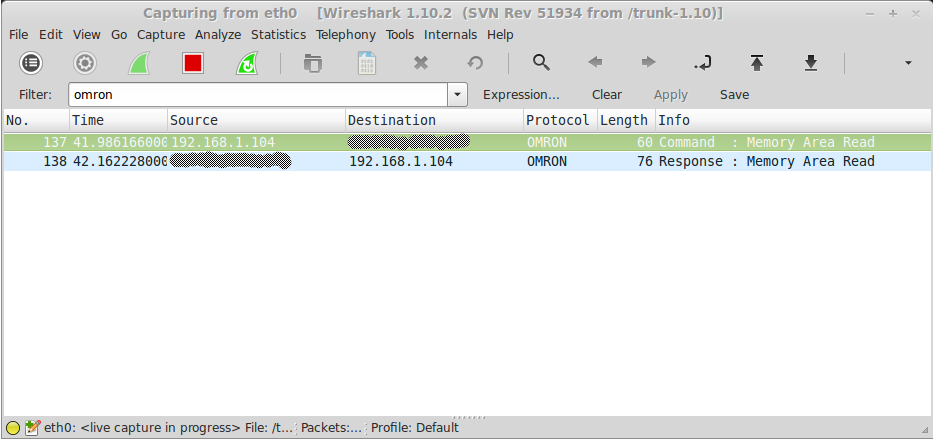This screenshot has height=439, width=933.
Task: Save this capture file toolbar icon
Action: click(x=367, y=62)
